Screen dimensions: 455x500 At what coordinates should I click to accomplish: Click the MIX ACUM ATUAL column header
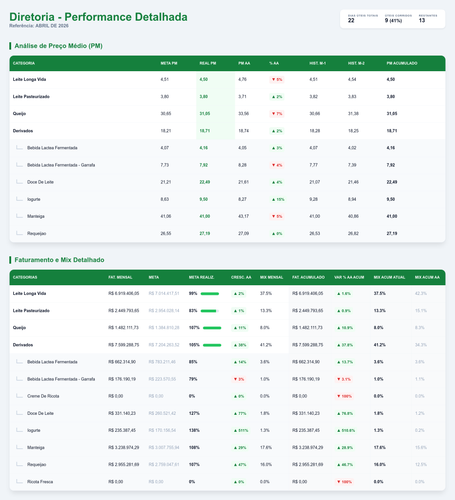coord(389,277)
